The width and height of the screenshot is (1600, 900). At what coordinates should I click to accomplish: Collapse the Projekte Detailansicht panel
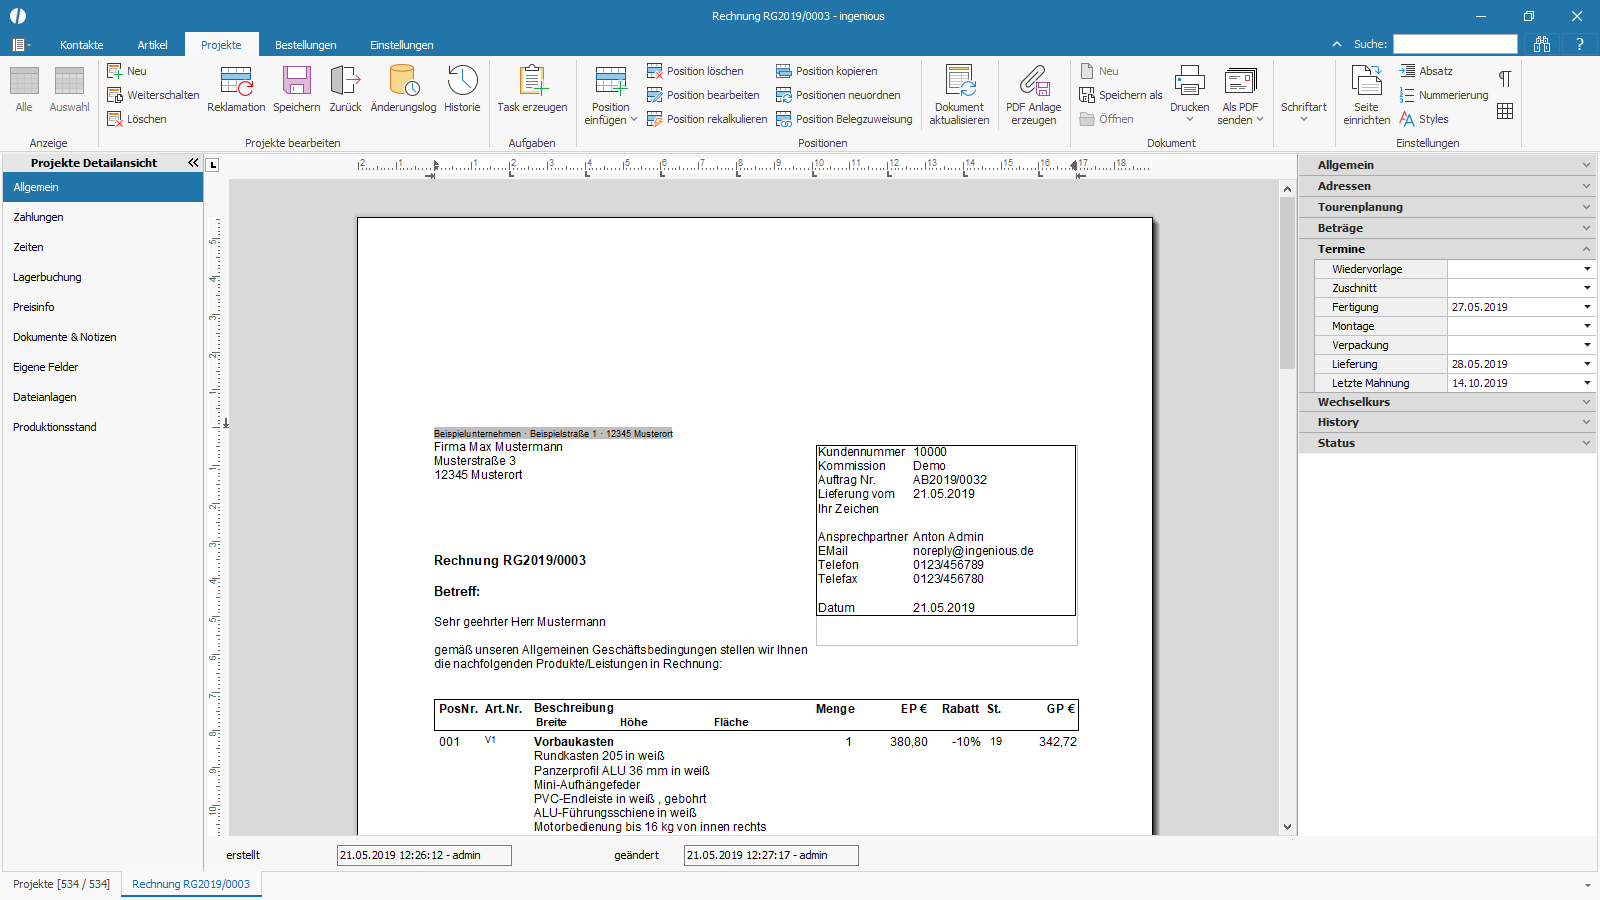pyautogui.click(x=193, y=162)
